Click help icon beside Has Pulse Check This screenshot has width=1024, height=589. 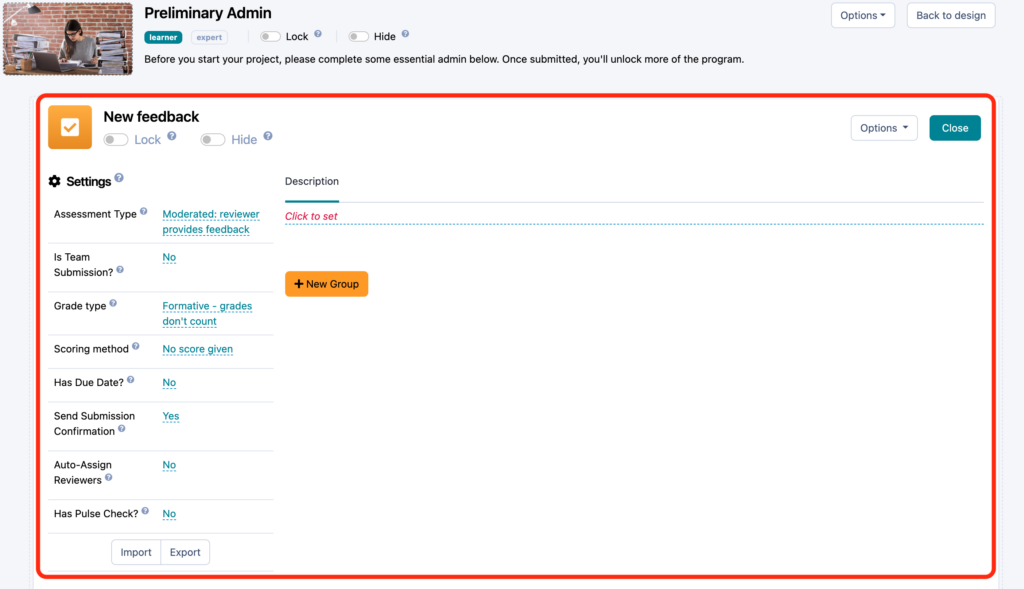(x=145, y=512)
